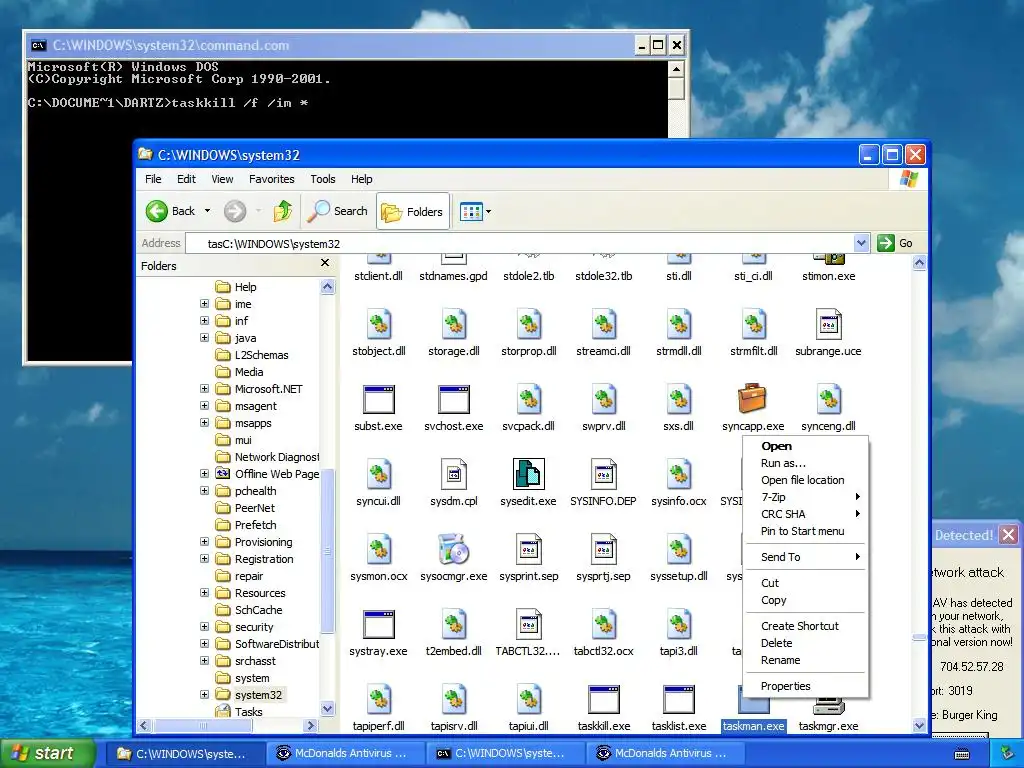Choose Open file location menu entry
The height and width of the screenshot is (768, 1024).
pyautogui.click(x=805, y=480)
